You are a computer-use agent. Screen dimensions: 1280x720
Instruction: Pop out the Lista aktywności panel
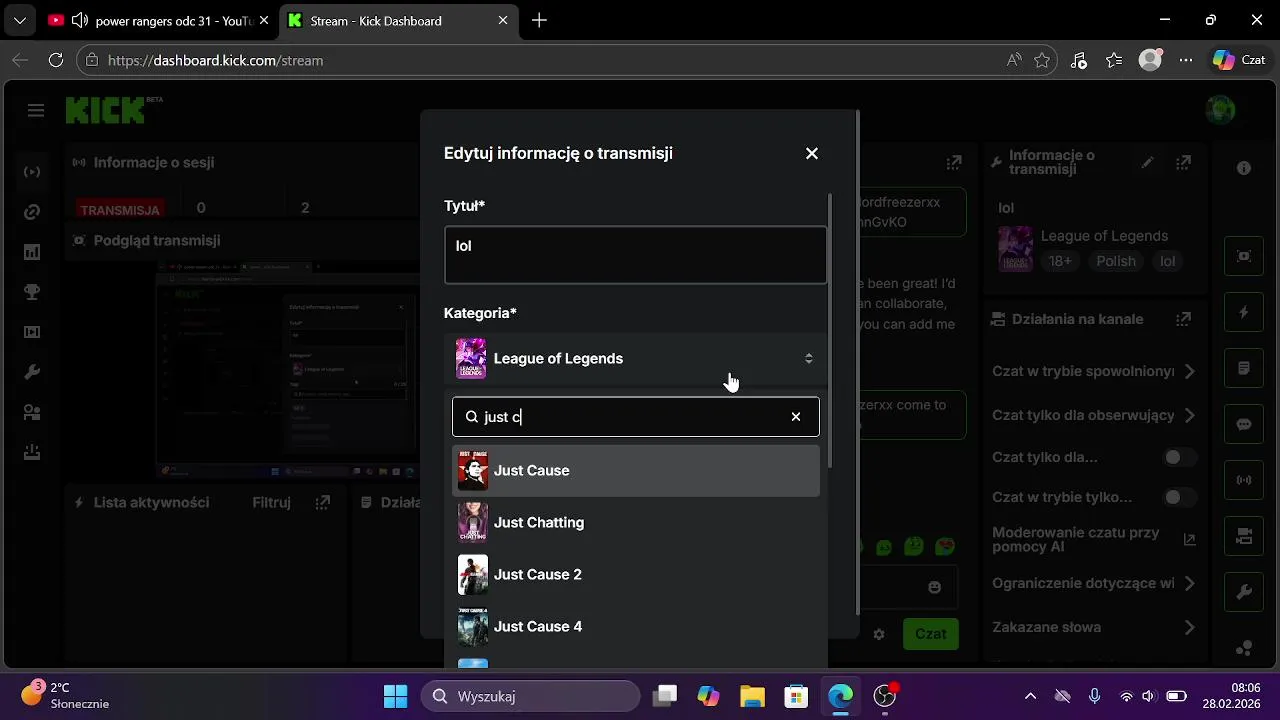tap(322, 502)
